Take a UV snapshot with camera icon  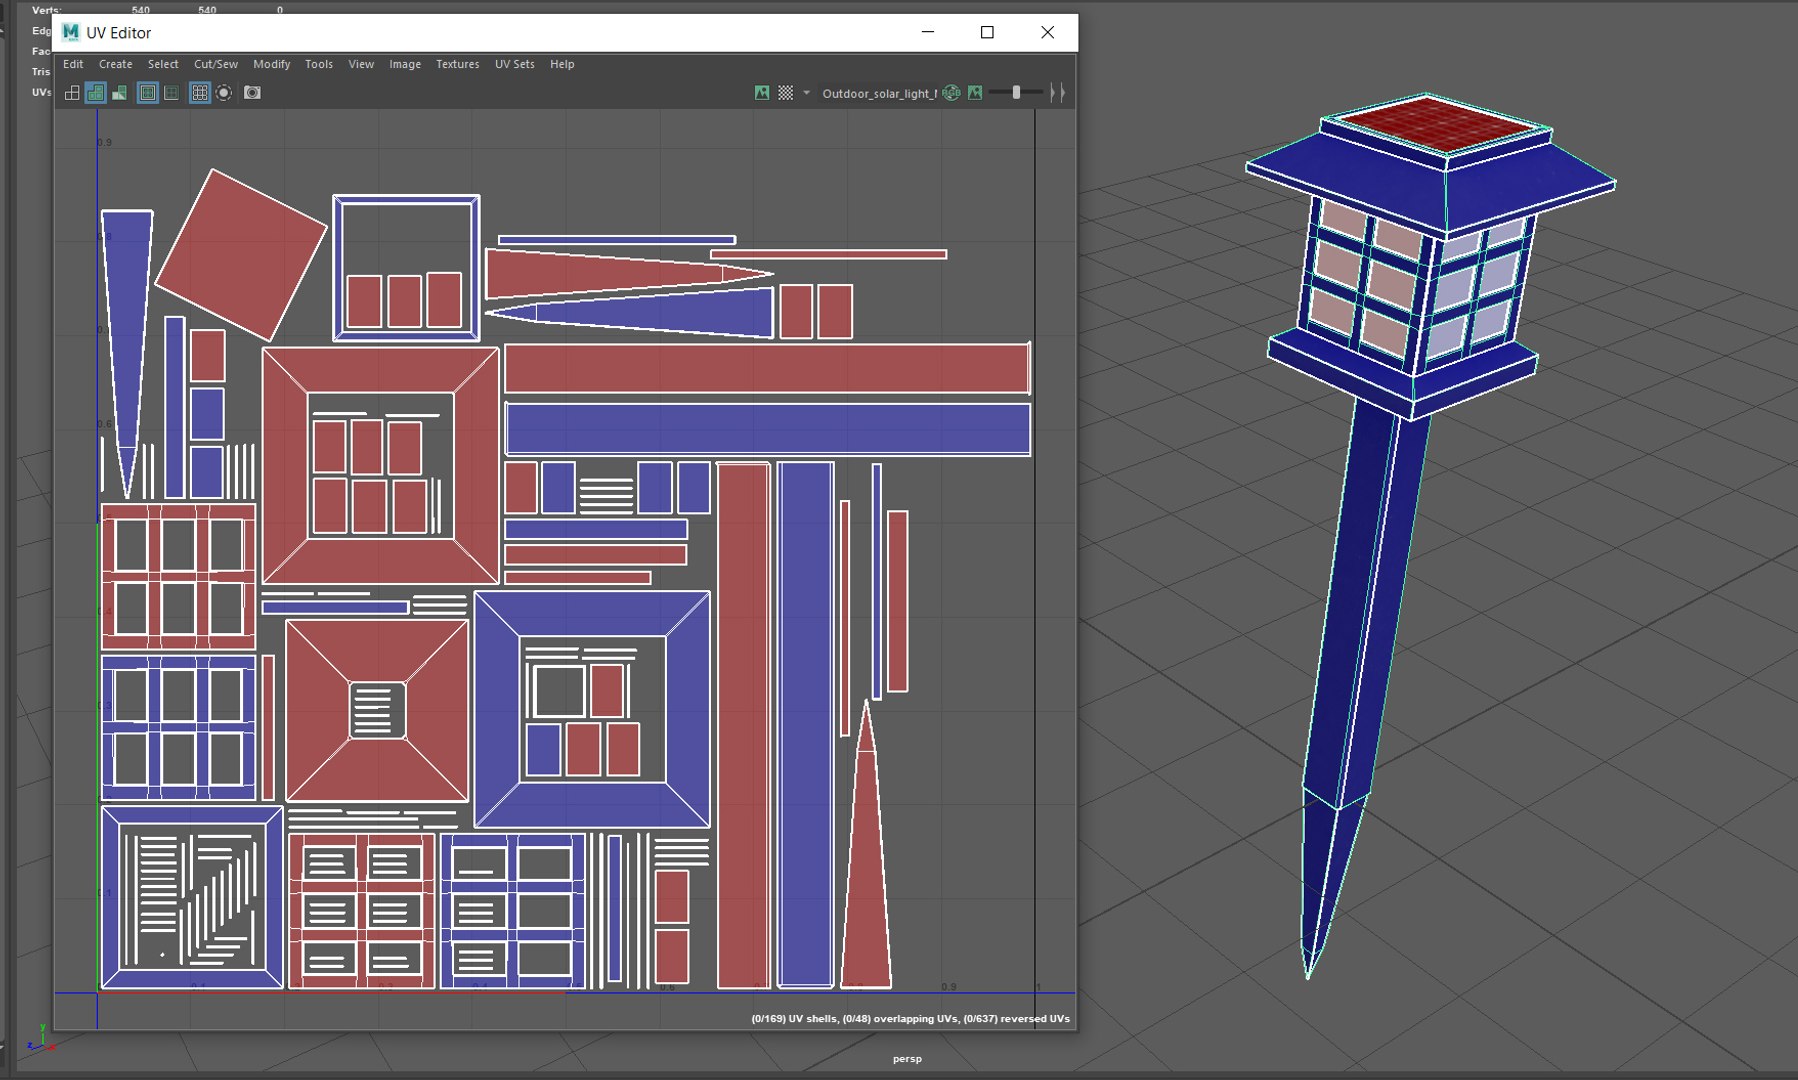252,93
